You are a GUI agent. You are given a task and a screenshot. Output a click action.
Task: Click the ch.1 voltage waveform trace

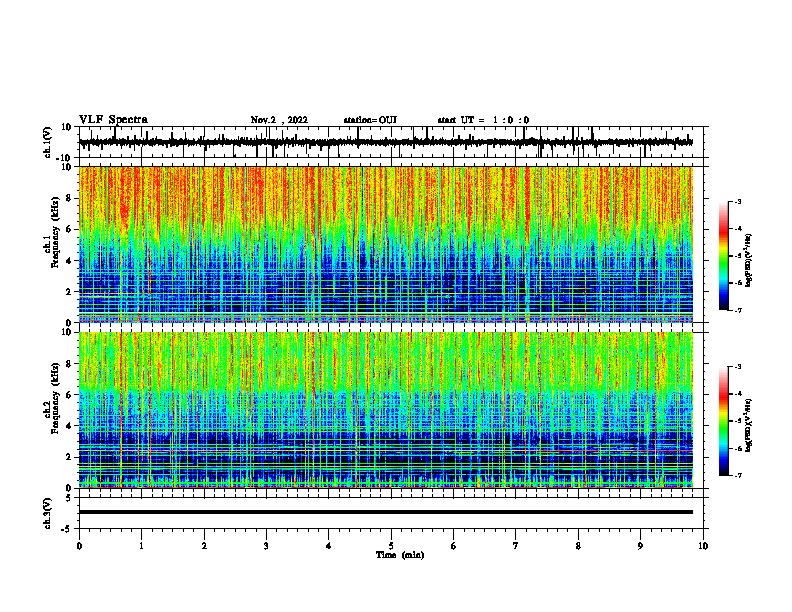(385, 142)
